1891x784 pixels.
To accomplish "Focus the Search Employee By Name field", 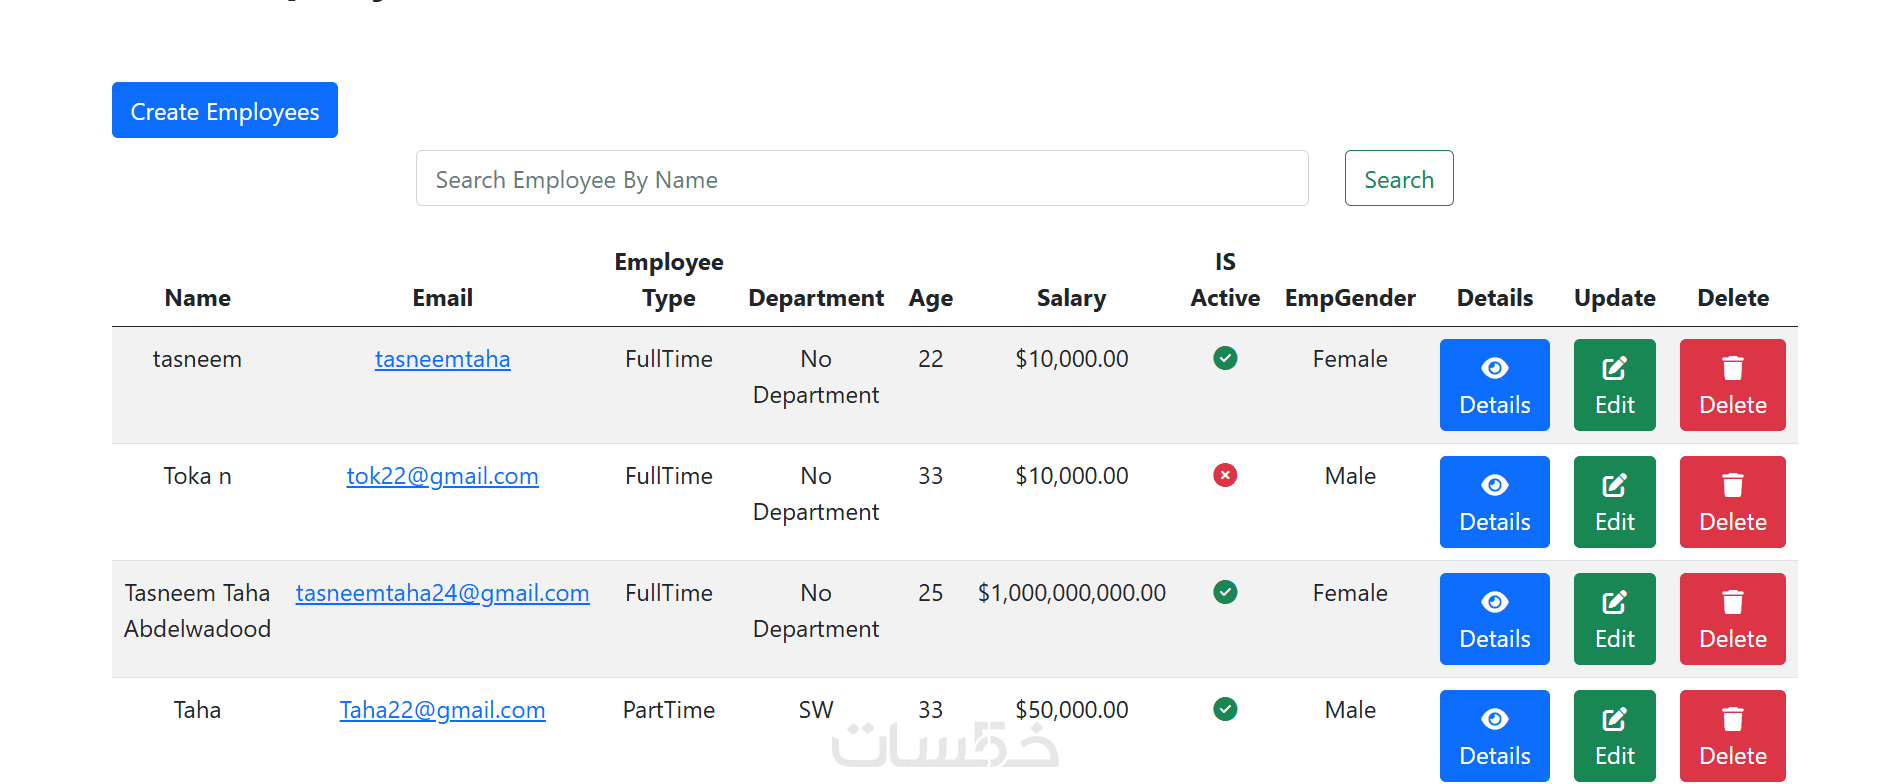I will pos(861,179).
